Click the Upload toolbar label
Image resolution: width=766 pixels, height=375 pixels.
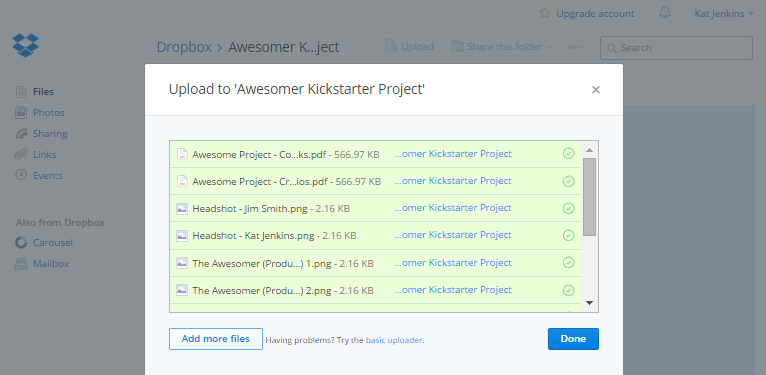pos(417,47)
